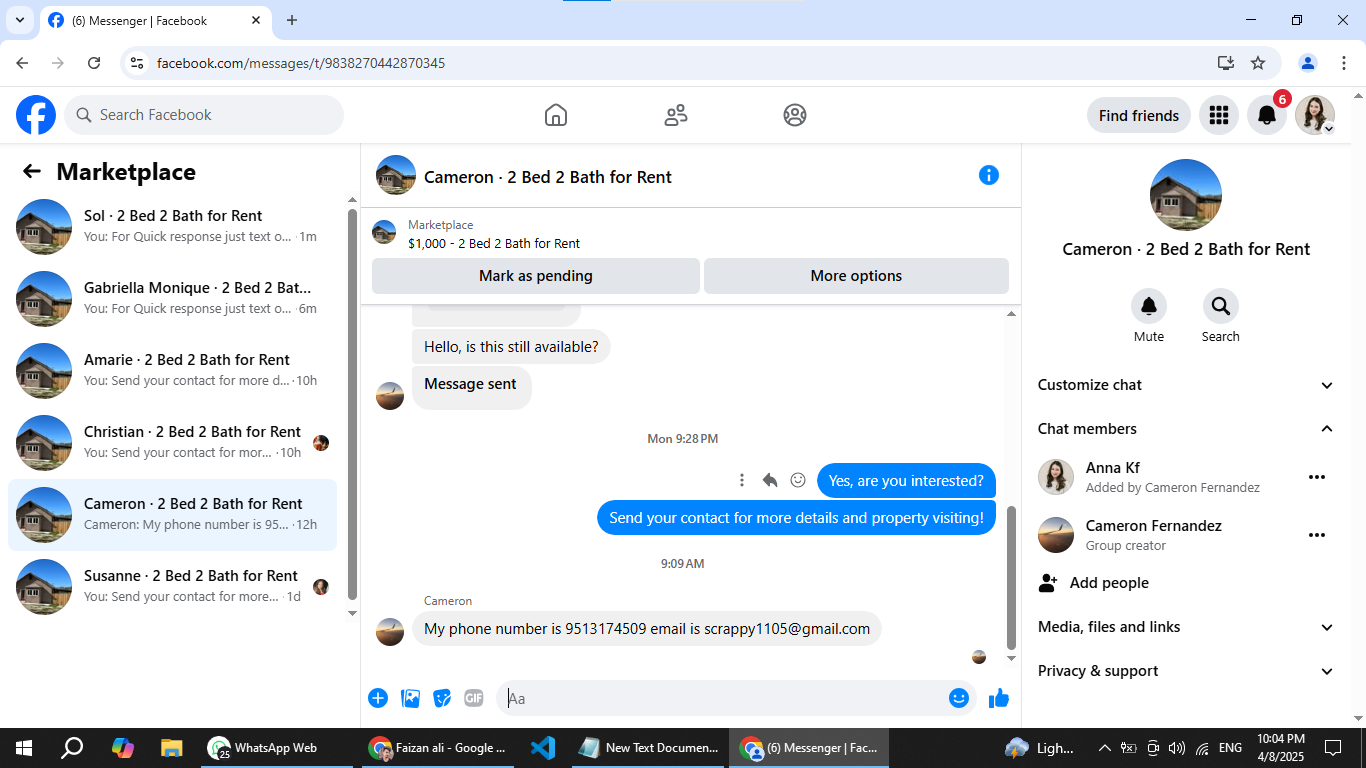Open Windows taskbar search
The height and width of the screenshot is (768, 1366).
pyautogui.click(x=72, y=748)
